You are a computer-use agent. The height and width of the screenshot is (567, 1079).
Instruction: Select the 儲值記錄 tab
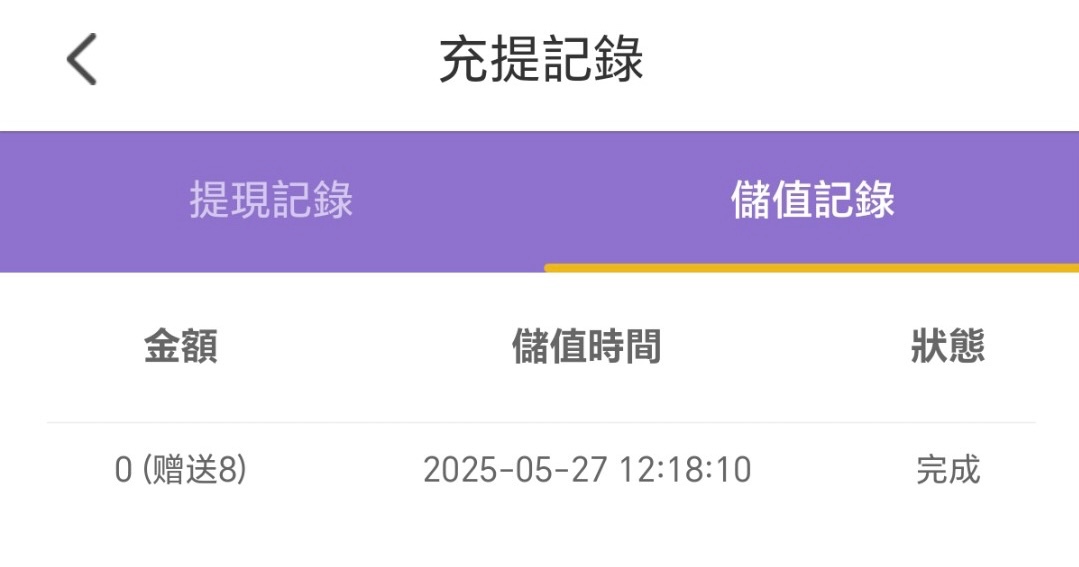click(x=812, y=201)
